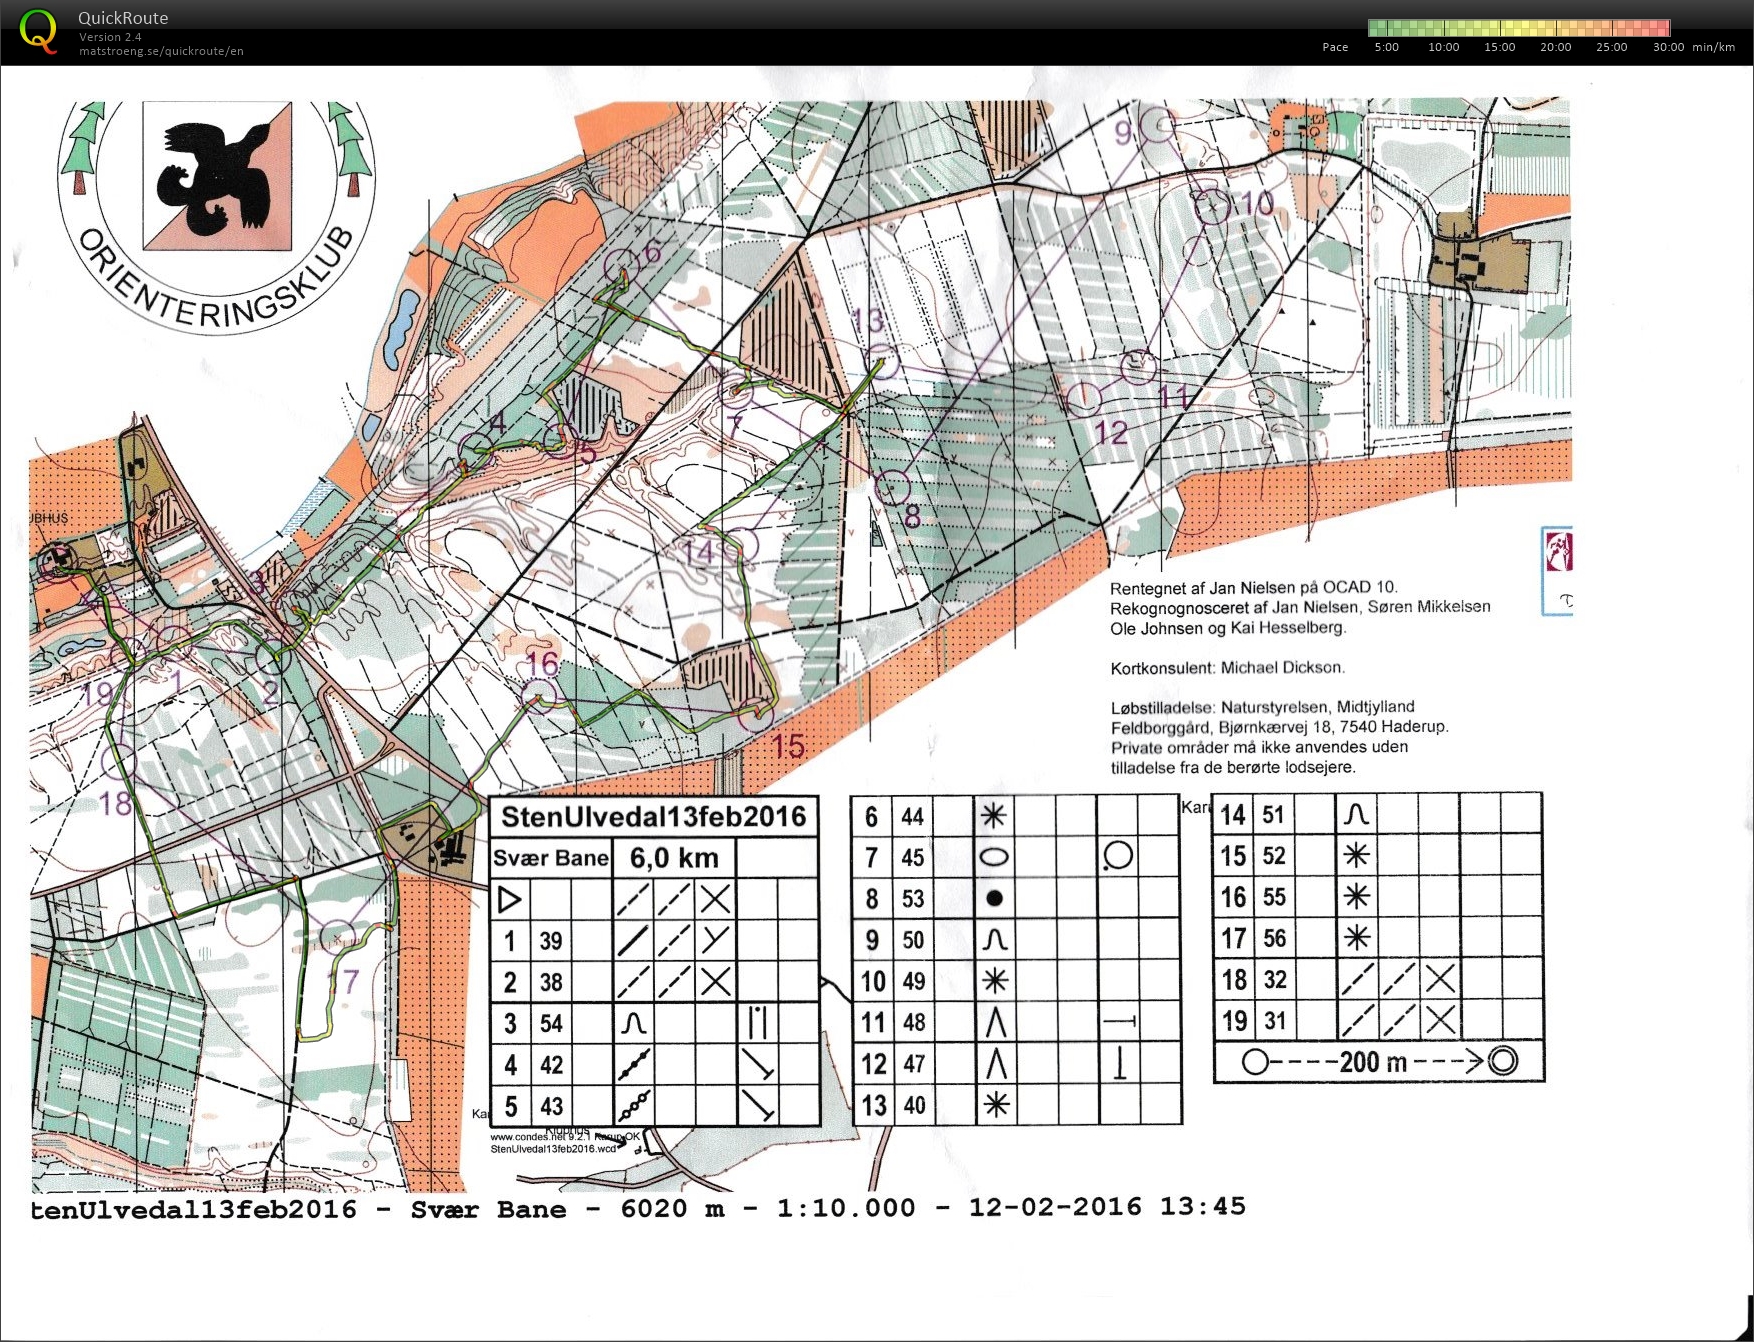Click control code 31 in row 19

(1273, 1021)
